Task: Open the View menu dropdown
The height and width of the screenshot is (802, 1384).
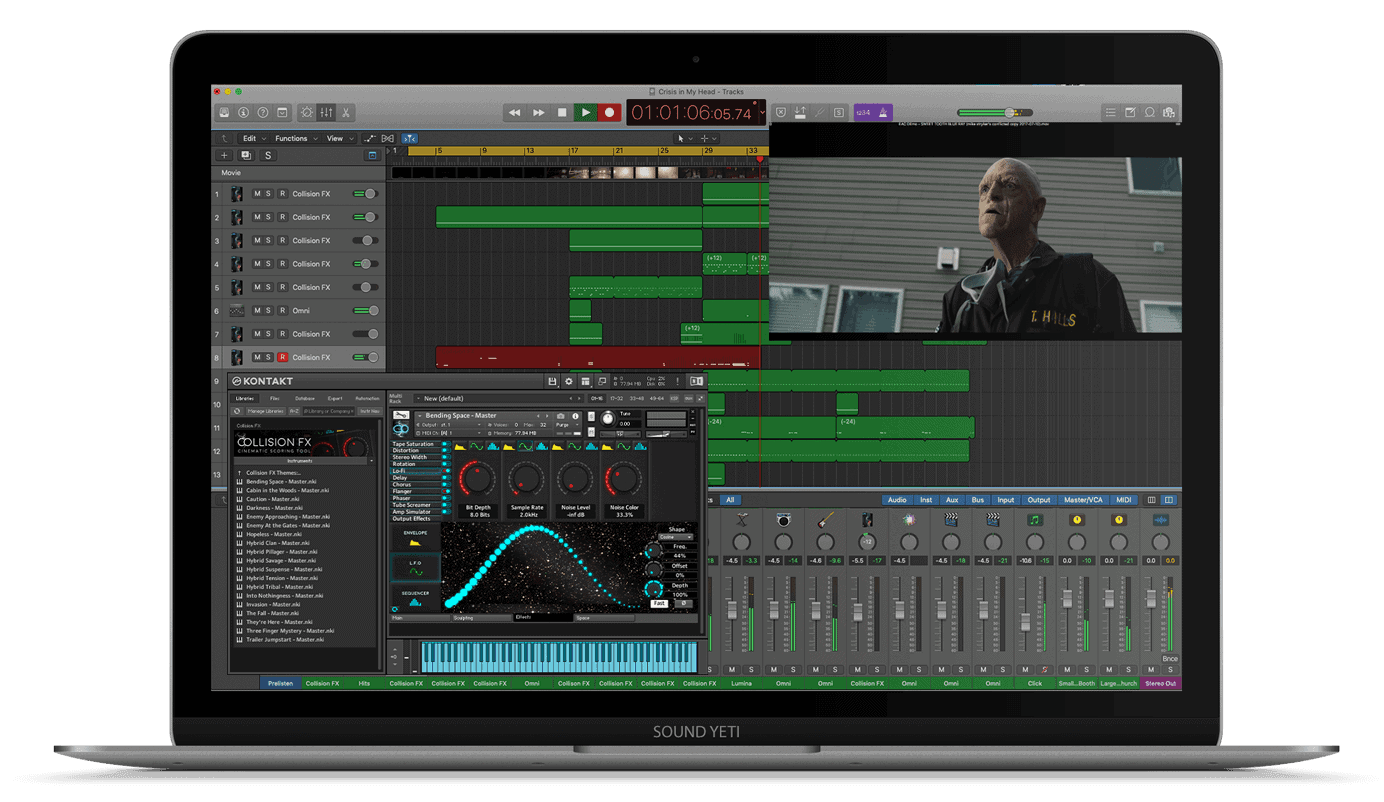Action: [x=337, y=139]
